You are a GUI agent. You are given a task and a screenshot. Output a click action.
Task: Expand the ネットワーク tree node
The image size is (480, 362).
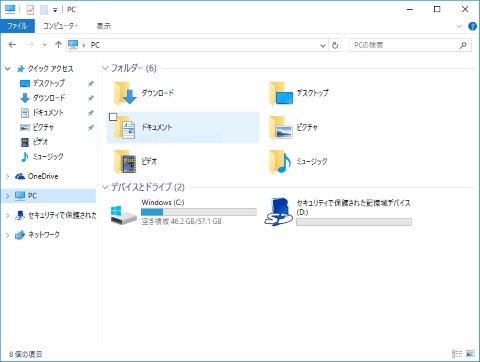click(x=8, y=235)
